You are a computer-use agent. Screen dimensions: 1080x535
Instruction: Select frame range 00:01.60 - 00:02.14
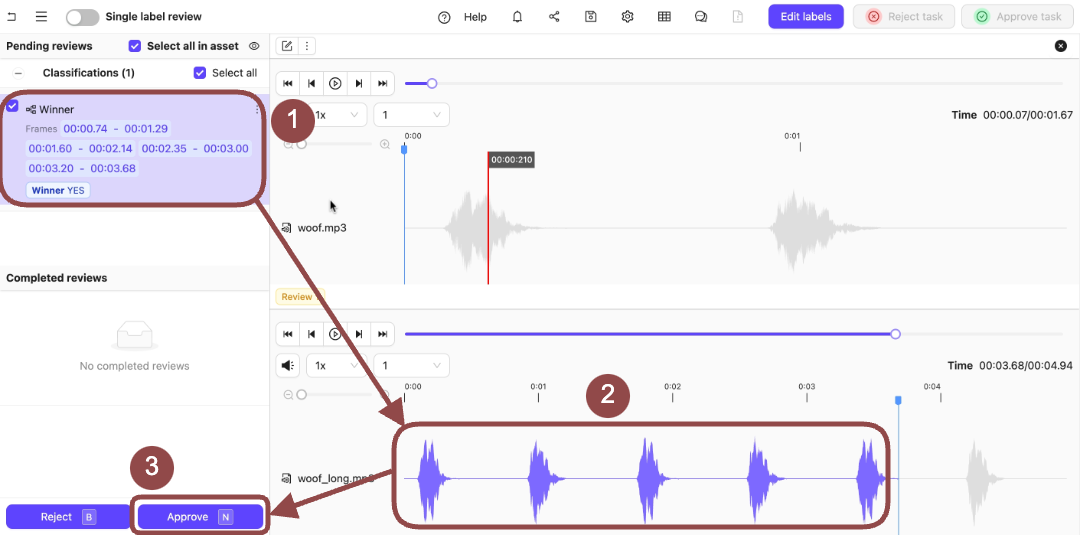(x=81, y=148)
